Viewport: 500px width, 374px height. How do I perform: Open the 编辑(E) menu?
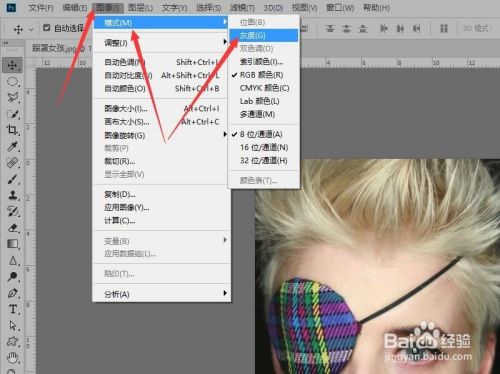(x=75, y=7)
